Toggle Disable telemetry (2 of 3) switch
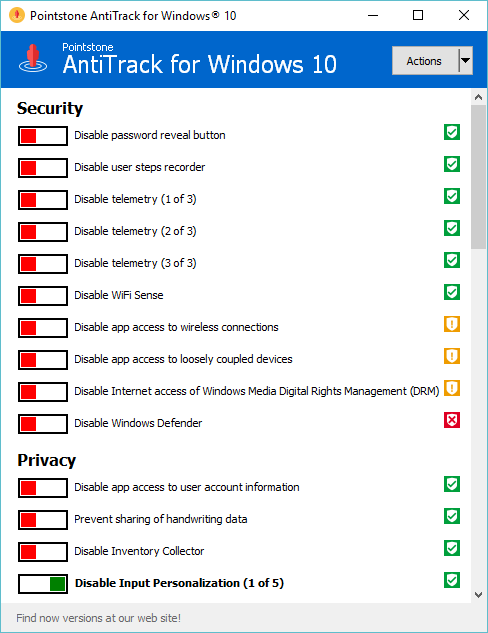The height and width of the screenshot is (633, 488). pos(43,232)
